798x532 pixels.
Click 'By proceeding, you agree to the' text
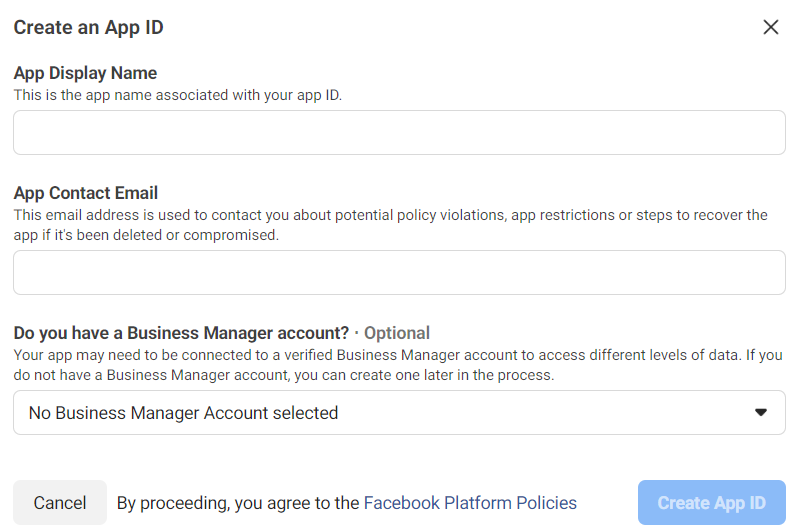point(238,503)
